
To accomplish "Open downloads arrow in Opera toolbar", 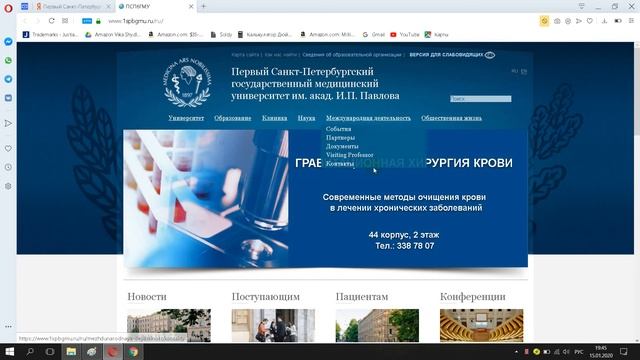I will [604, 21].
